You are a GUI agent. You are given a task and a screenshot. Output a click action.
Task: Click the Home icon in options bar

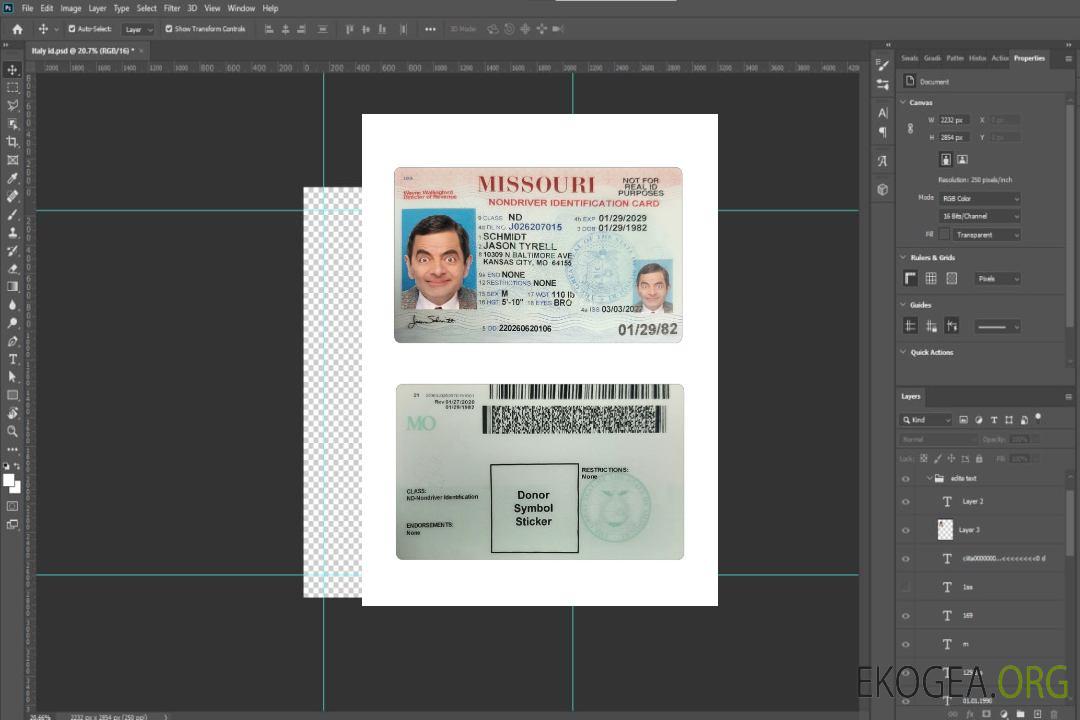point(17,29)
